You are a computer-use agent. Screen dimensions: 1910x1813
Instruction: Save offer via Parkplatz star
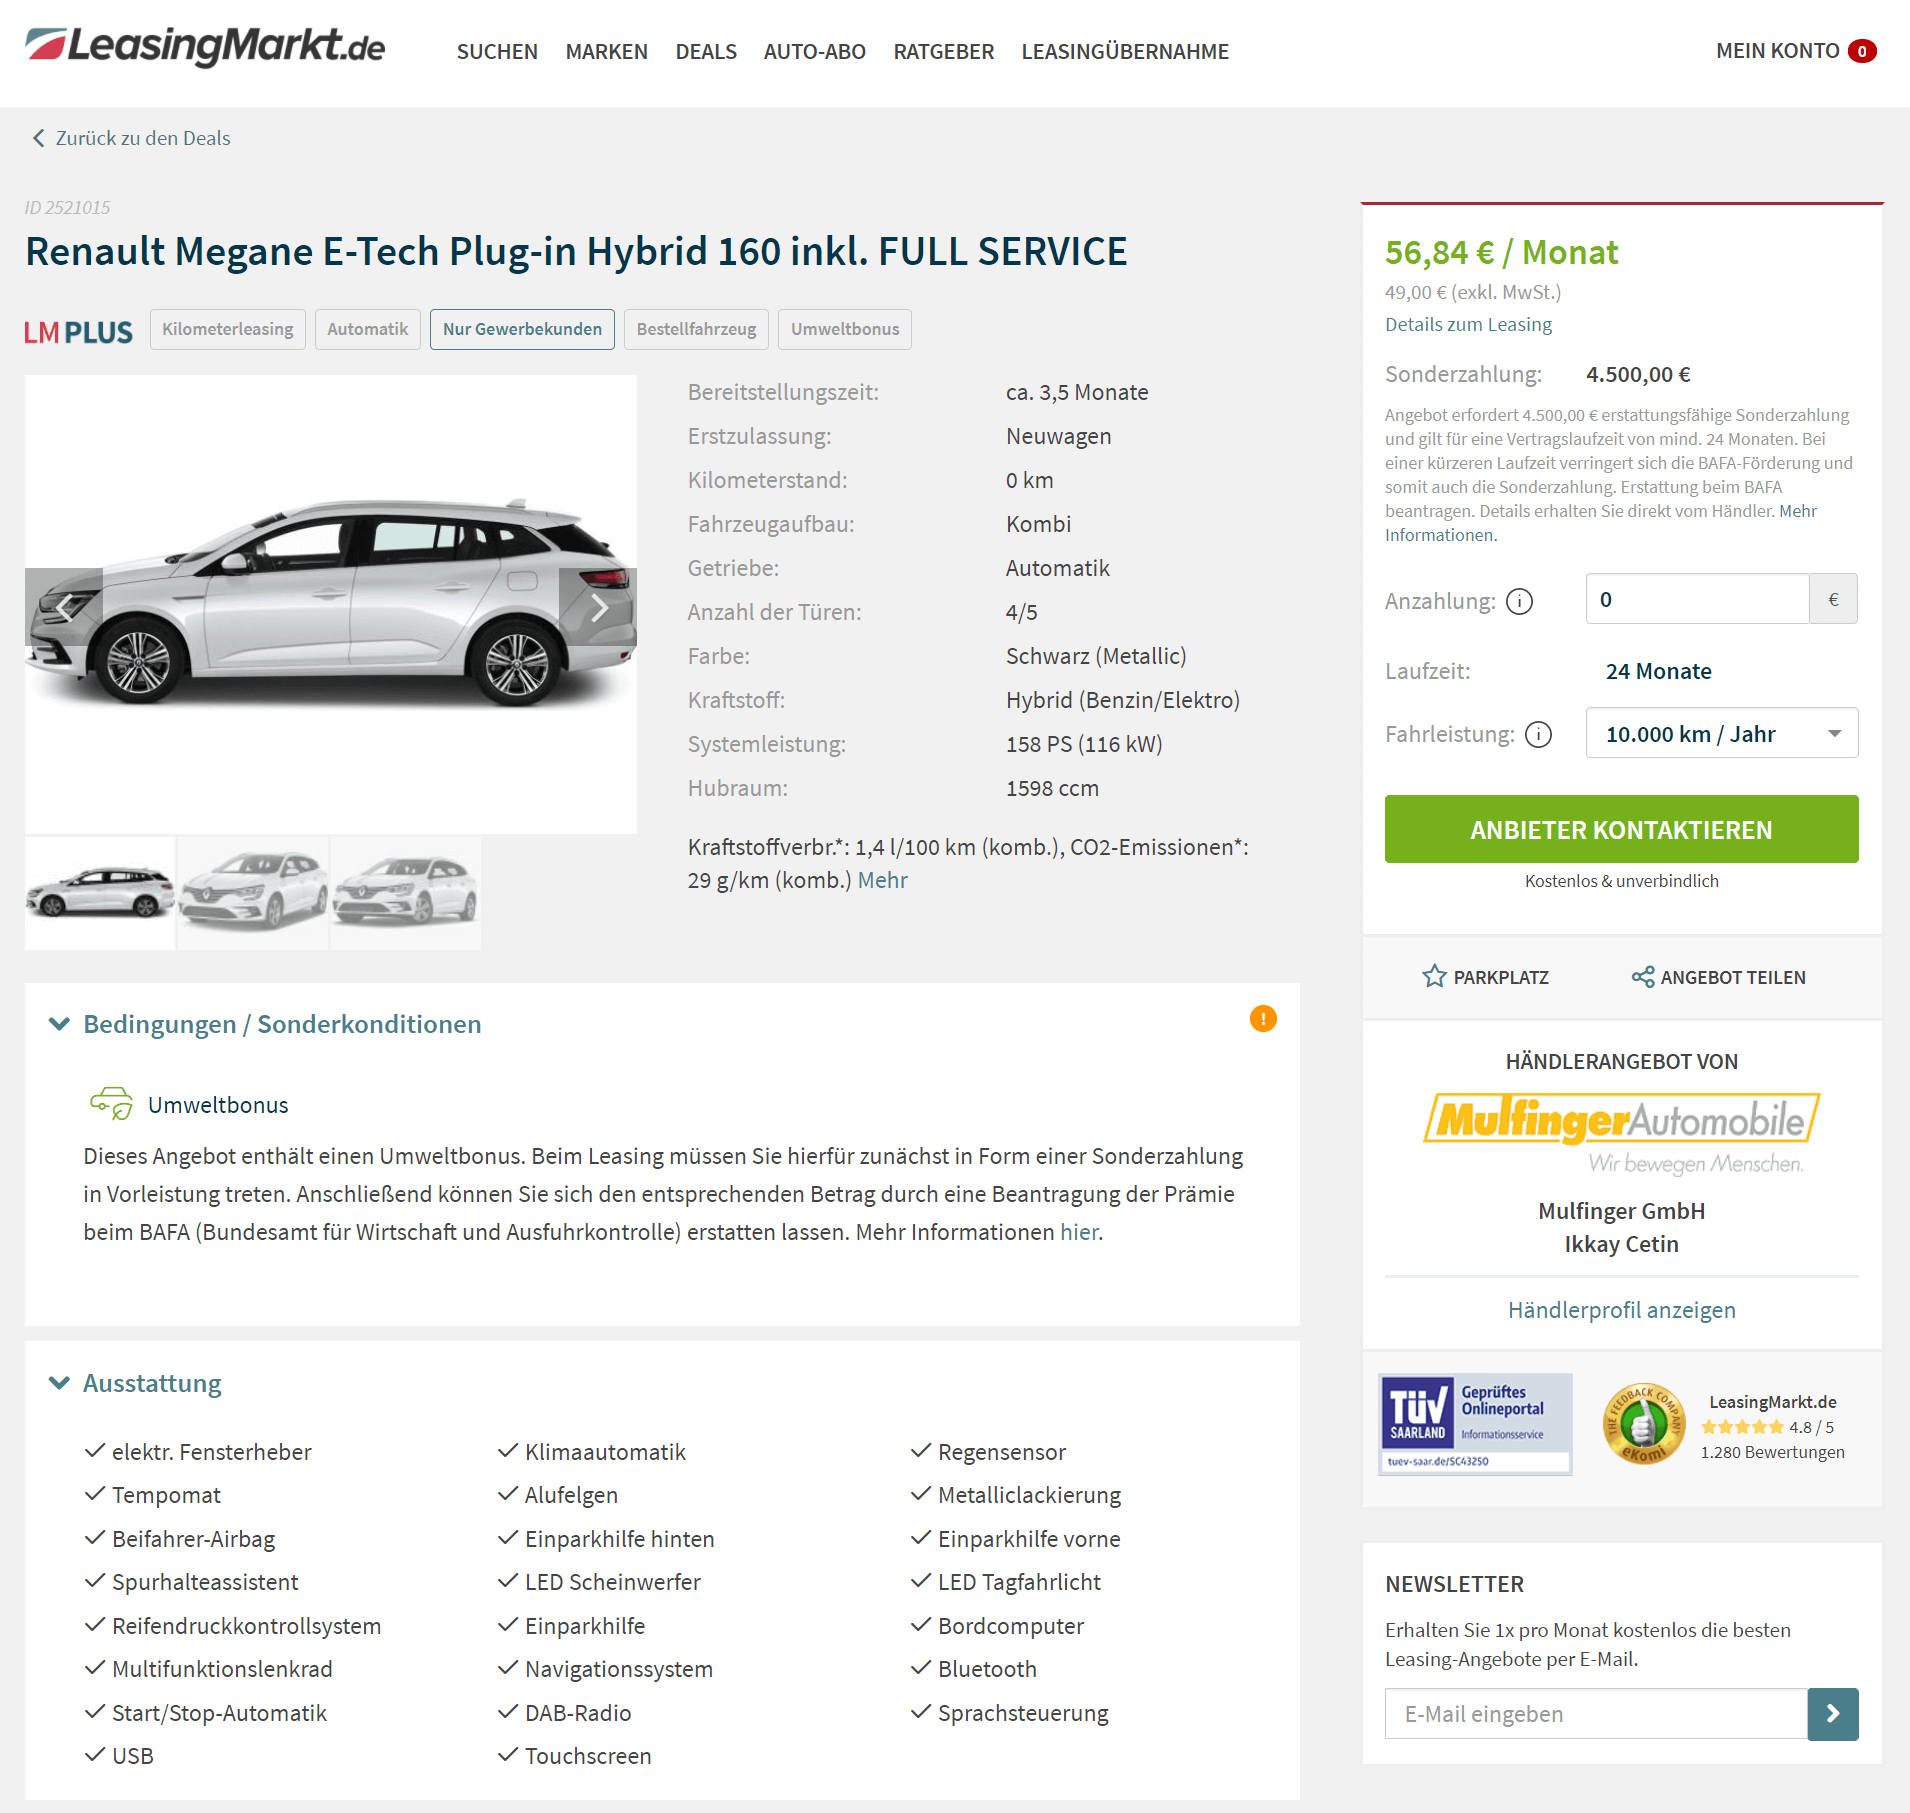pyautogui.click(x=1435, y=976)
